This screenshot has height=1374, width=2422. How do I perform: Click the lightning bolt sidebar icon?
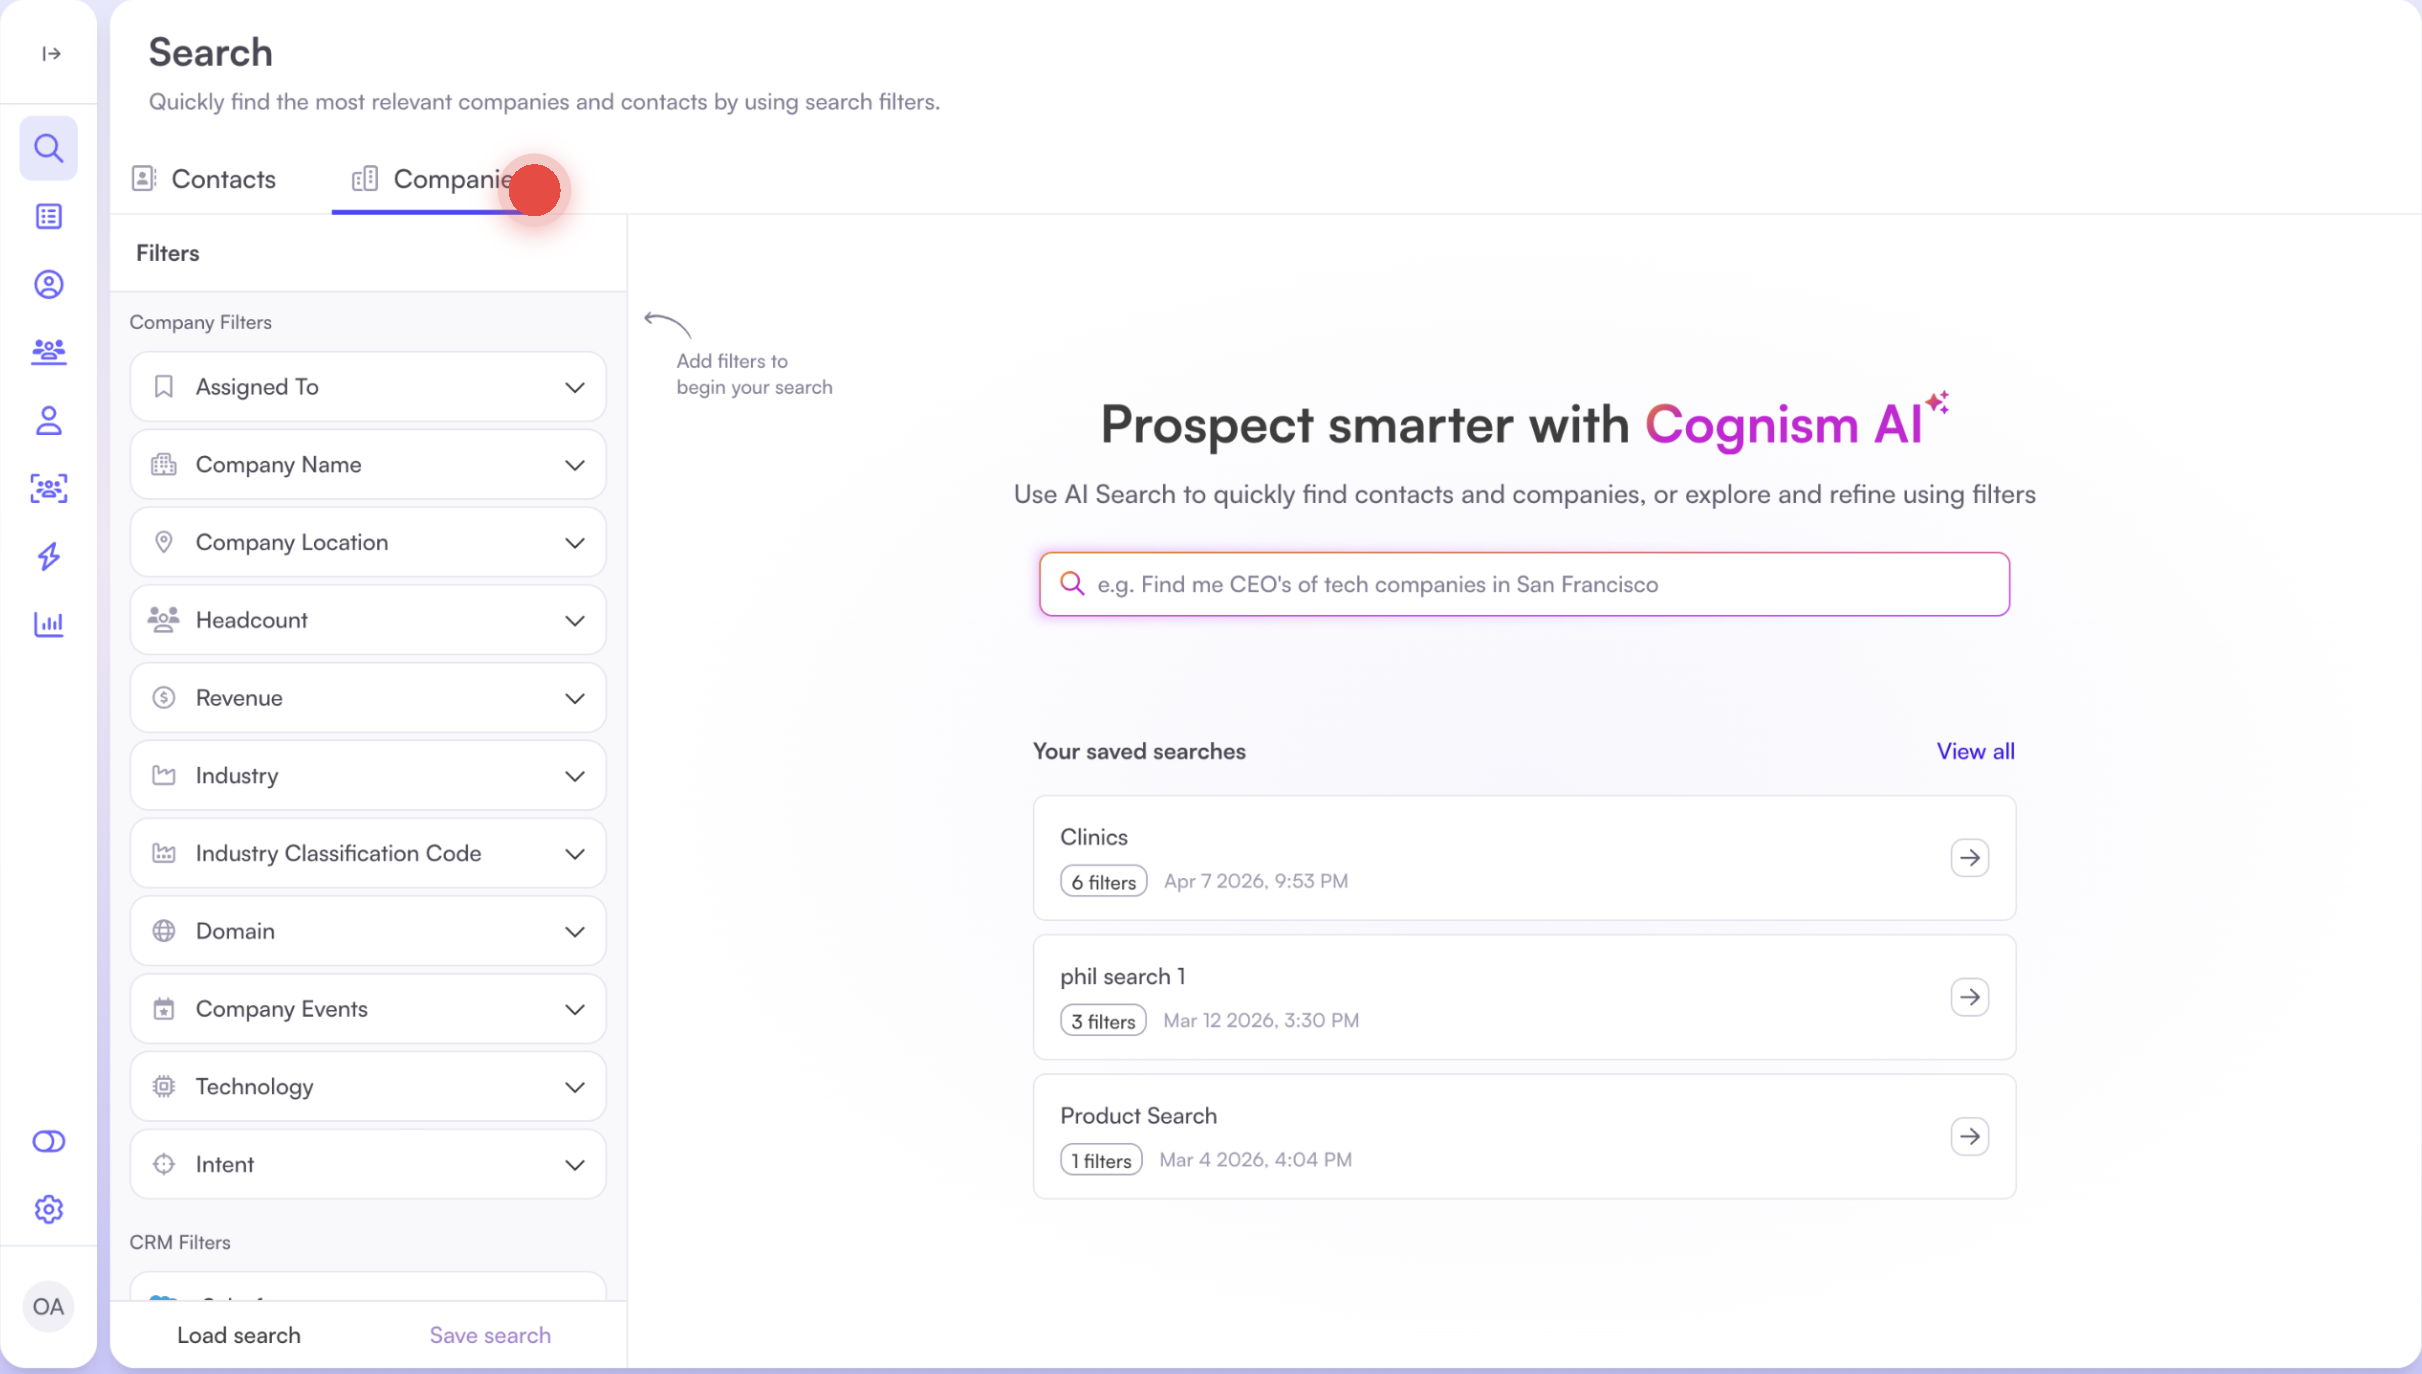pyautogui.click(x=49, y=556)
